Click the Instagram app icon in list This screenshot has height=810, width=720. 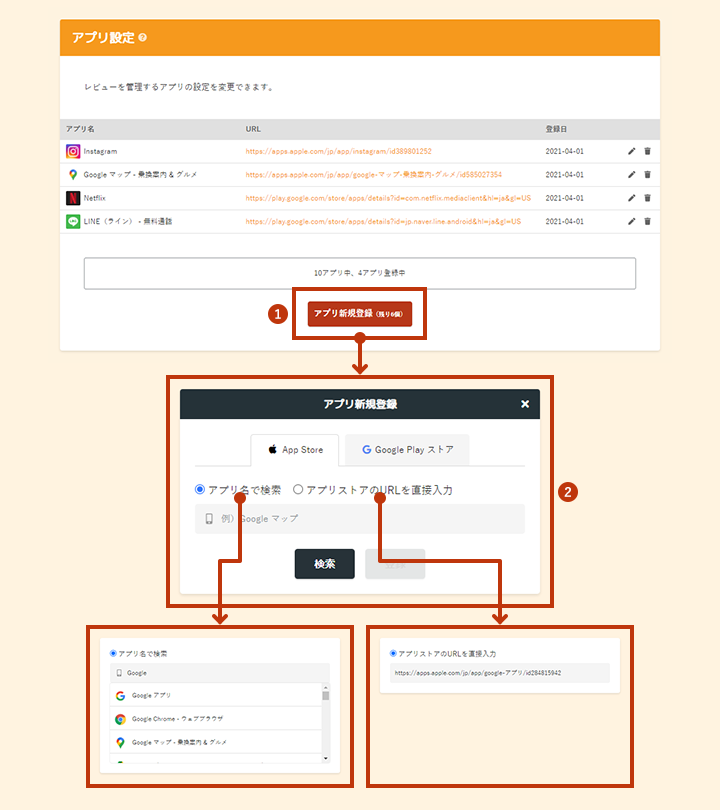tap(73, 151)
